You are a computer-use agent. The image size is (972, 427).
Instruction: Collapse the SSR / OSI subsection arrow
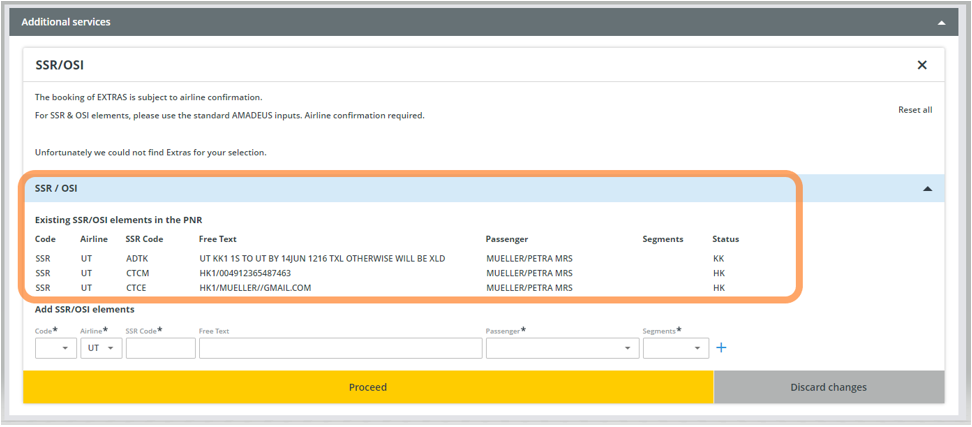coord(927,188)
